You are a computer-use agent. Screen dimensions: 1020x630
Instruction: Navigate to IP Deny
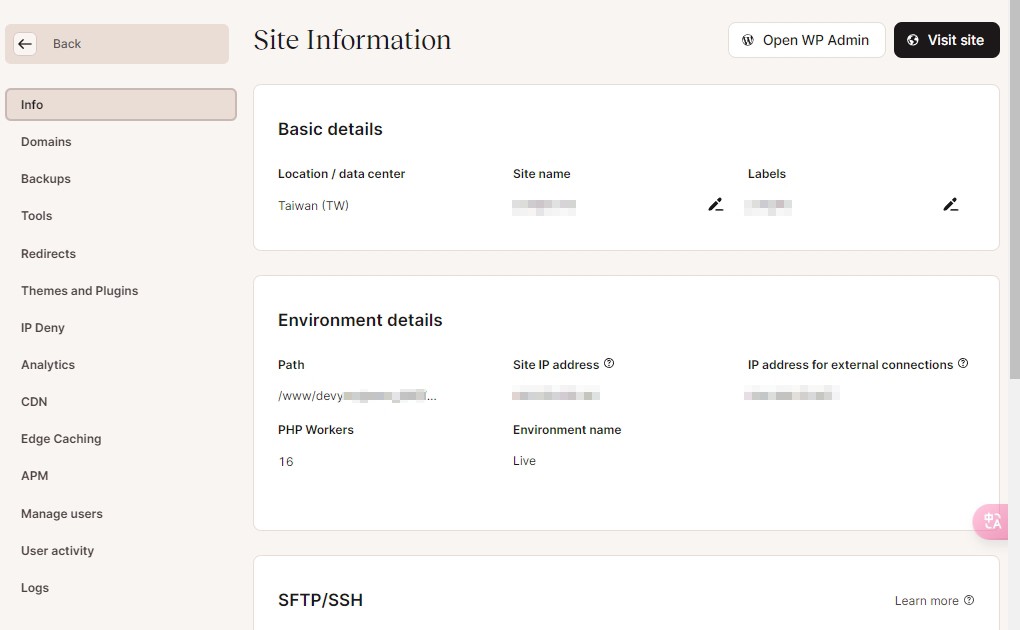42,328
